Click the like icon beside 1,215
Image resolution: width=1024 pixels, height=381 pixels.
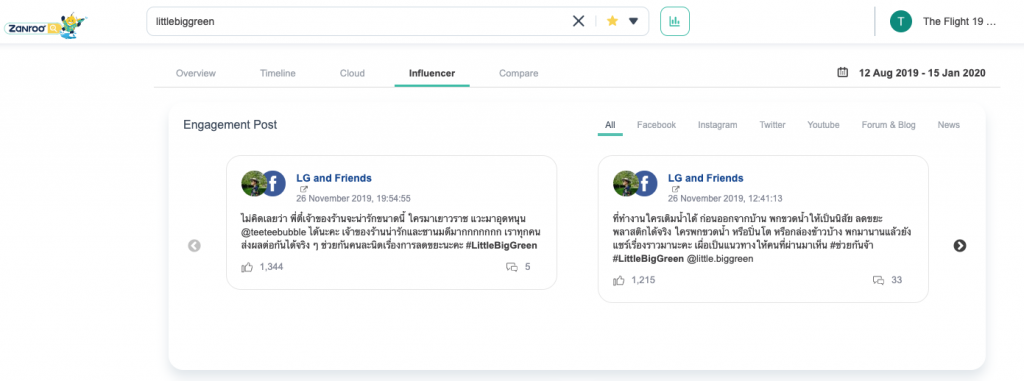tap(619, 280)
